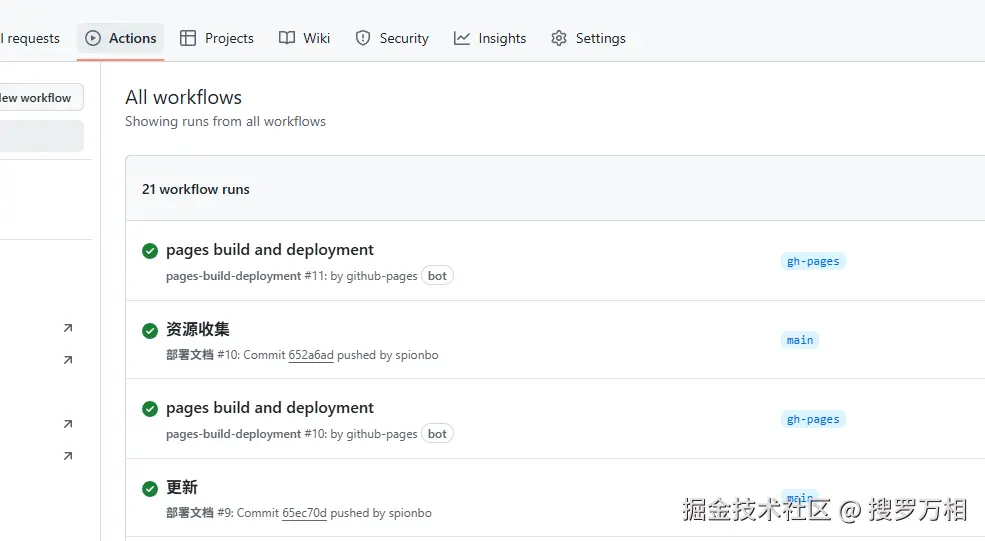Click main branch label of 资源收集 run
This screenshot has width=985, height=541.
pos(800,340)
